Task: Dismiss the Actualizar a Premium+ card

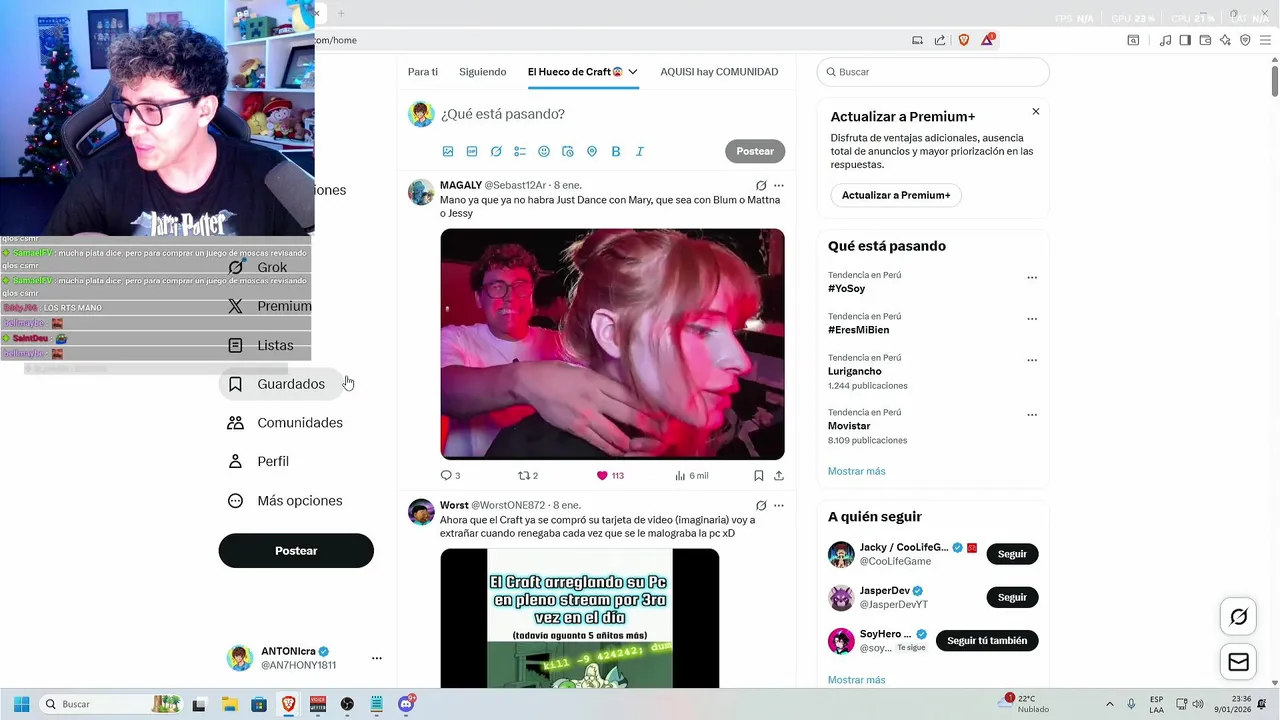Action: [x=1036, y=111]
